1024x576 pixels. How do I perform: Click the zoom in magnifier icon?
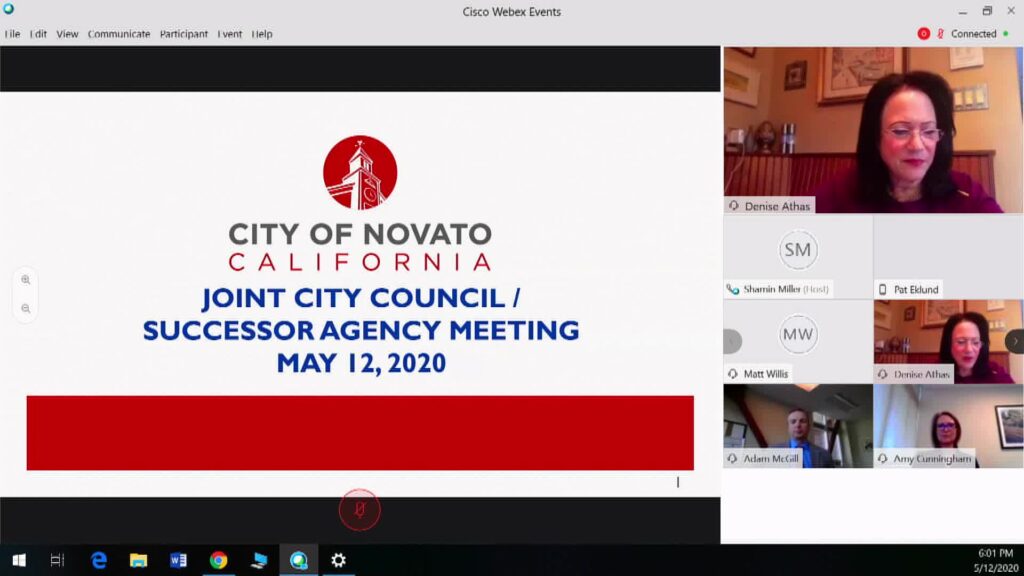(x=26, y=280)
